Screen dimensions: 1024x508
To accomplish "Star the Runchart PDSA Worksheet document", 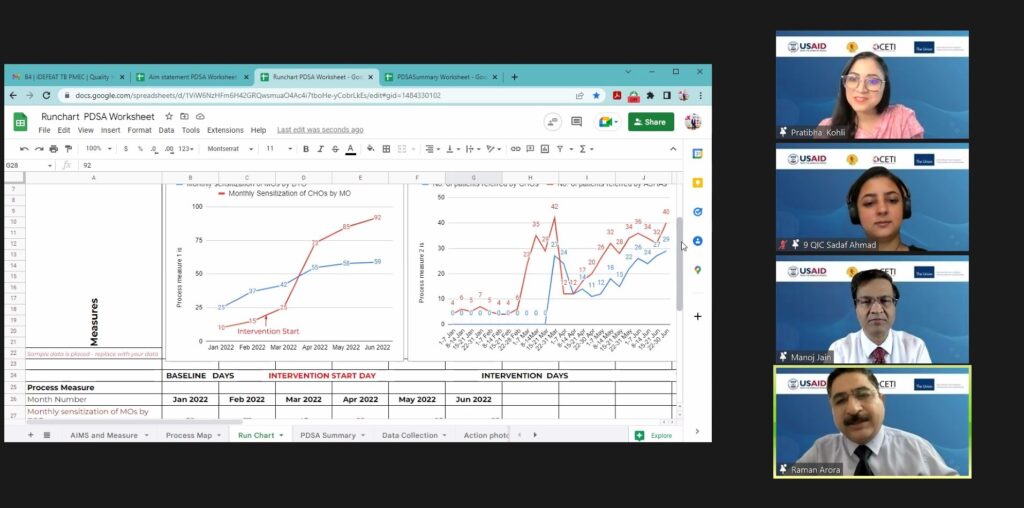I will 169,116.
